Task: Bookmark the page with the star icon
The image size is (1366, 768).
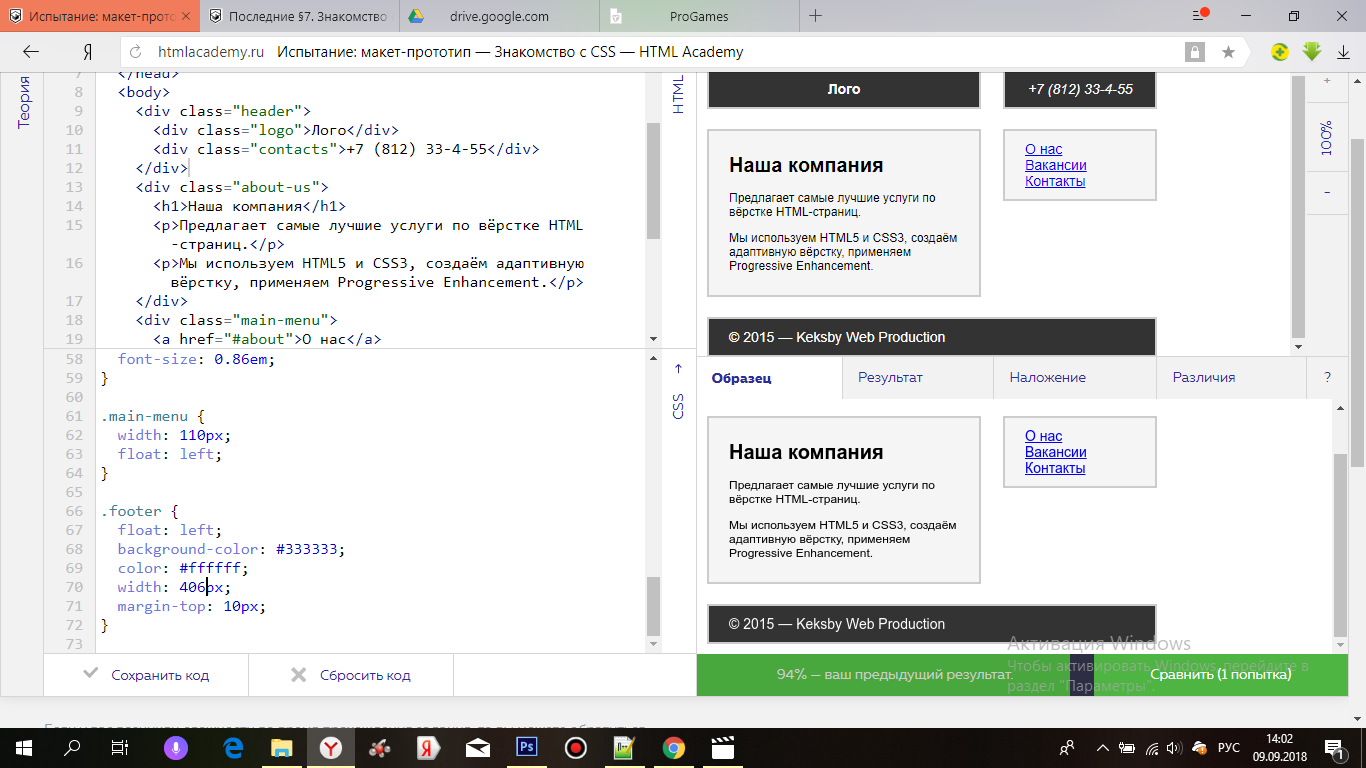Action: [x=1228, y=52]
